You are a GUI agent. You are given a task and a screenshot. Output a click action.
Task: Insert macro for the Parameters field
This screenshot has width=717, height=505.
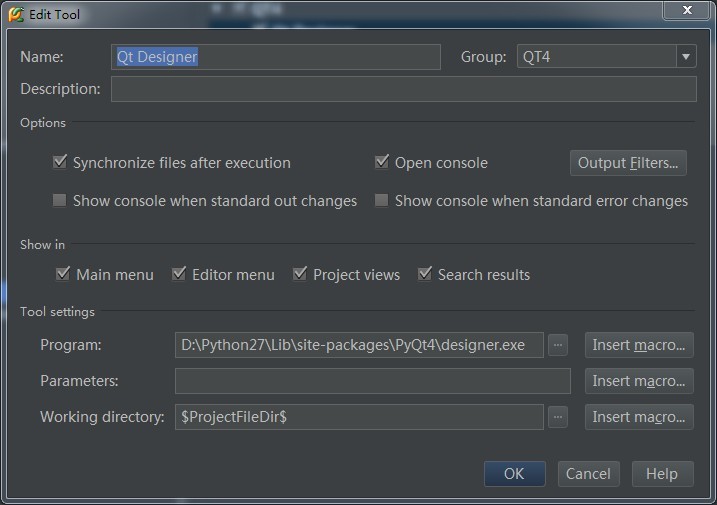click(x=639, y=381)
